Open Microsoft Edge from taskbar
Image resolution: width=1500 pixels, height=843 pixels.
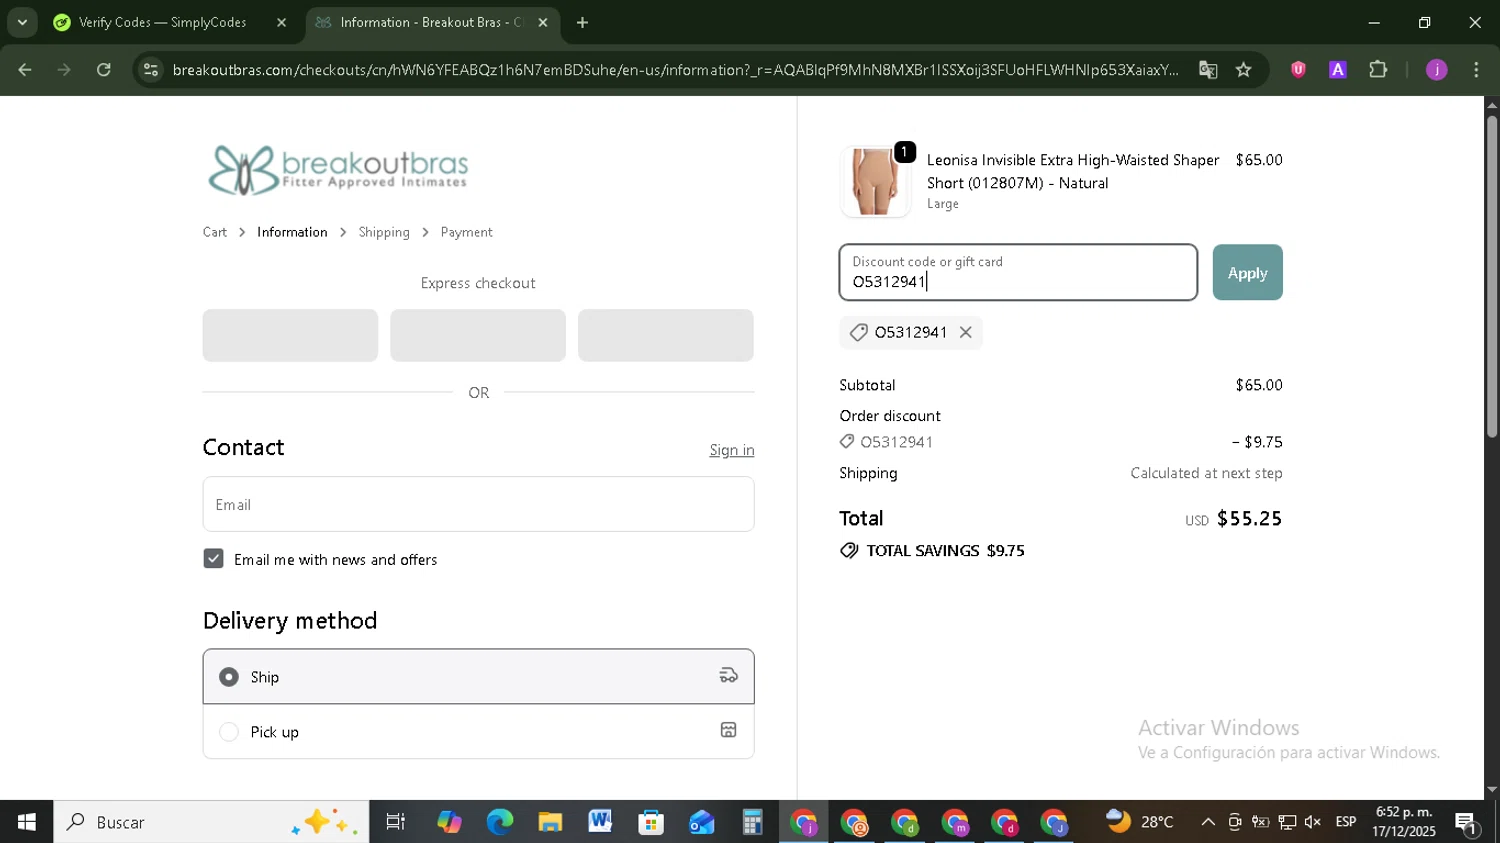pyautogui.click(x=499, y=822)
